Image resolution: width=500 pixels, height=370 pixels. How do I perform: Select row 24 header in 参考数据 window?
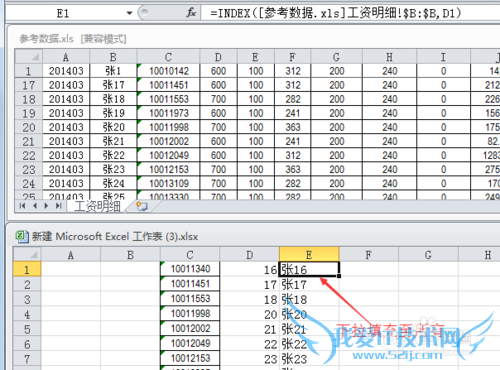tap(29, 184)
